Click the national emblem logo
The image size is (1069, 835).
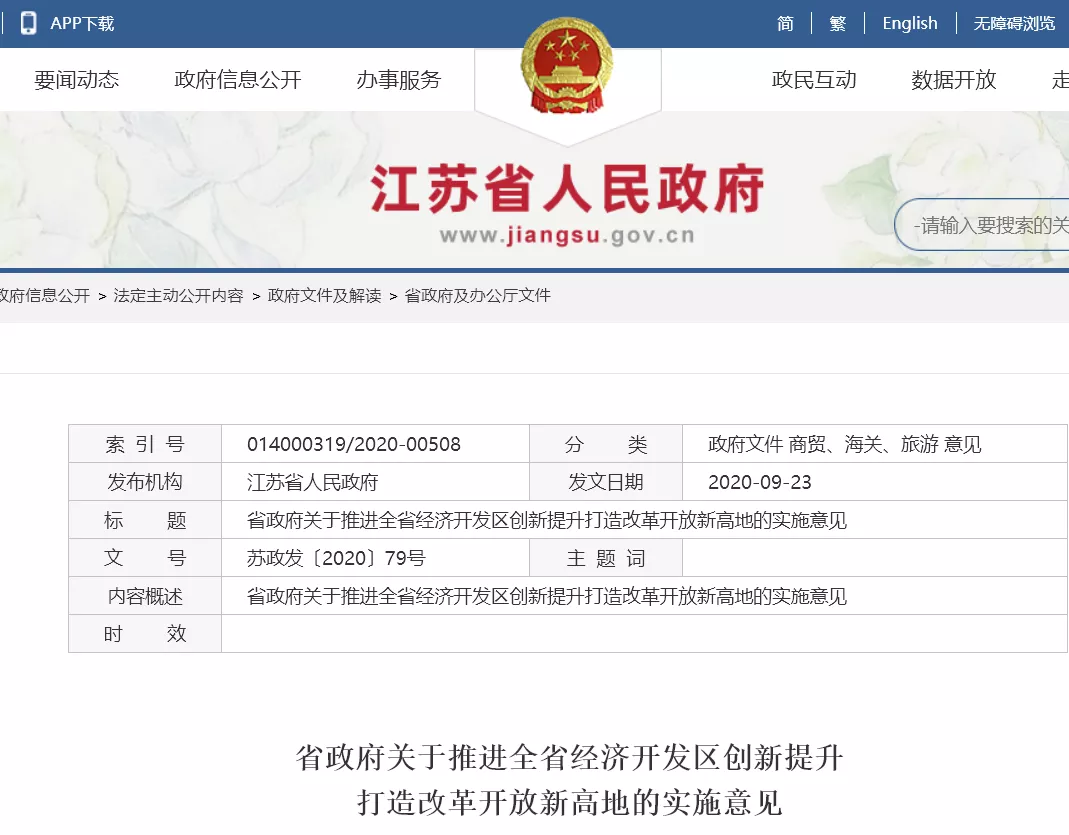point(567,70)
